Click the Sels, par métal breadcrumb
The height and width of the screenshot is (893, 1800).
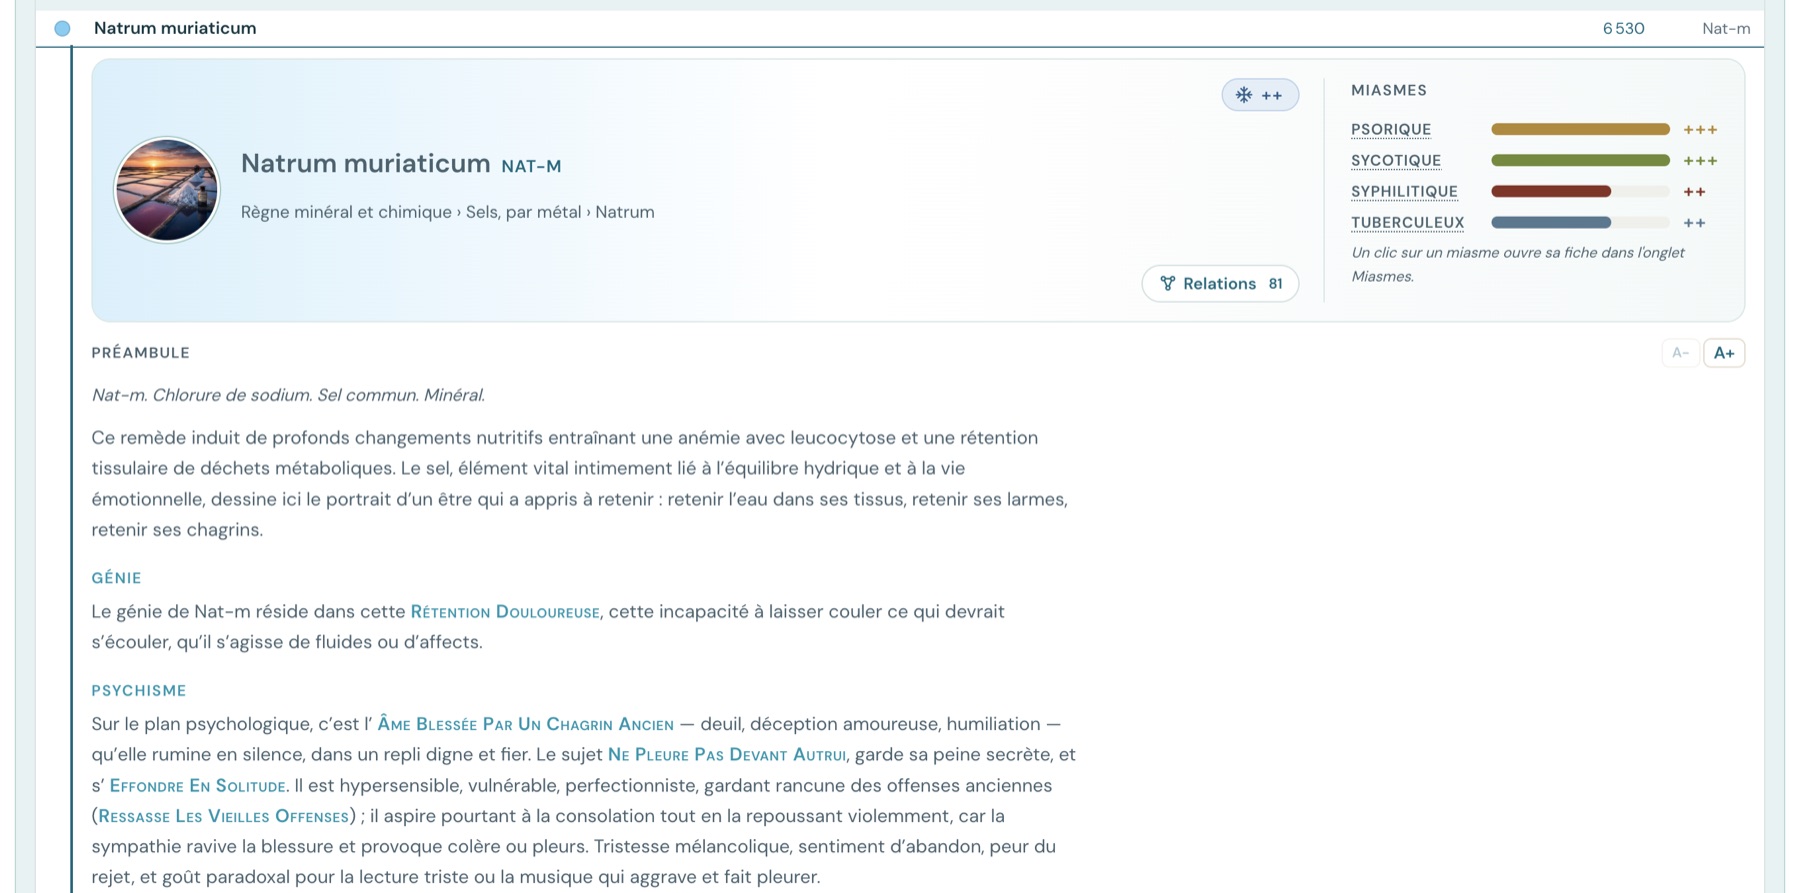coord(523,212)
